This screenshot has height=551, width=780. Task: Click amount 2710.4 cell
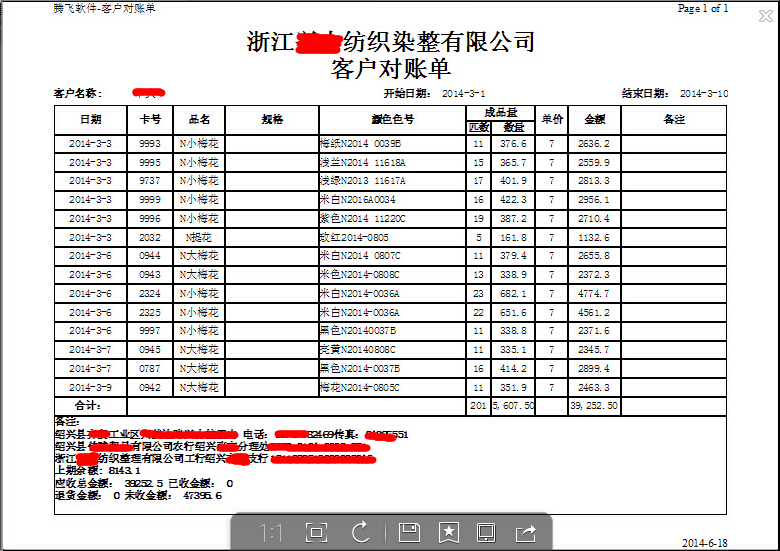[594, 219]
